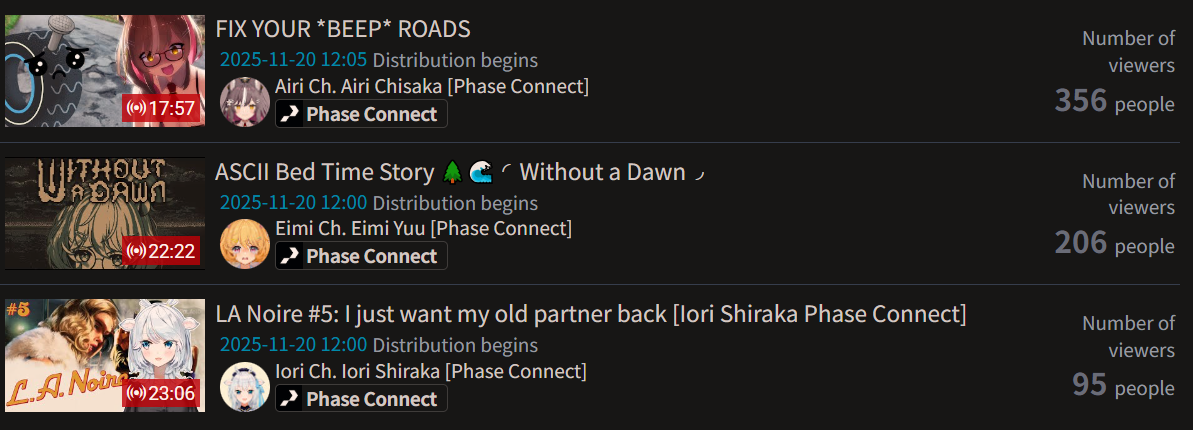Open channel name Iori Ch. Iori Shiraka

tap(431, 371)
